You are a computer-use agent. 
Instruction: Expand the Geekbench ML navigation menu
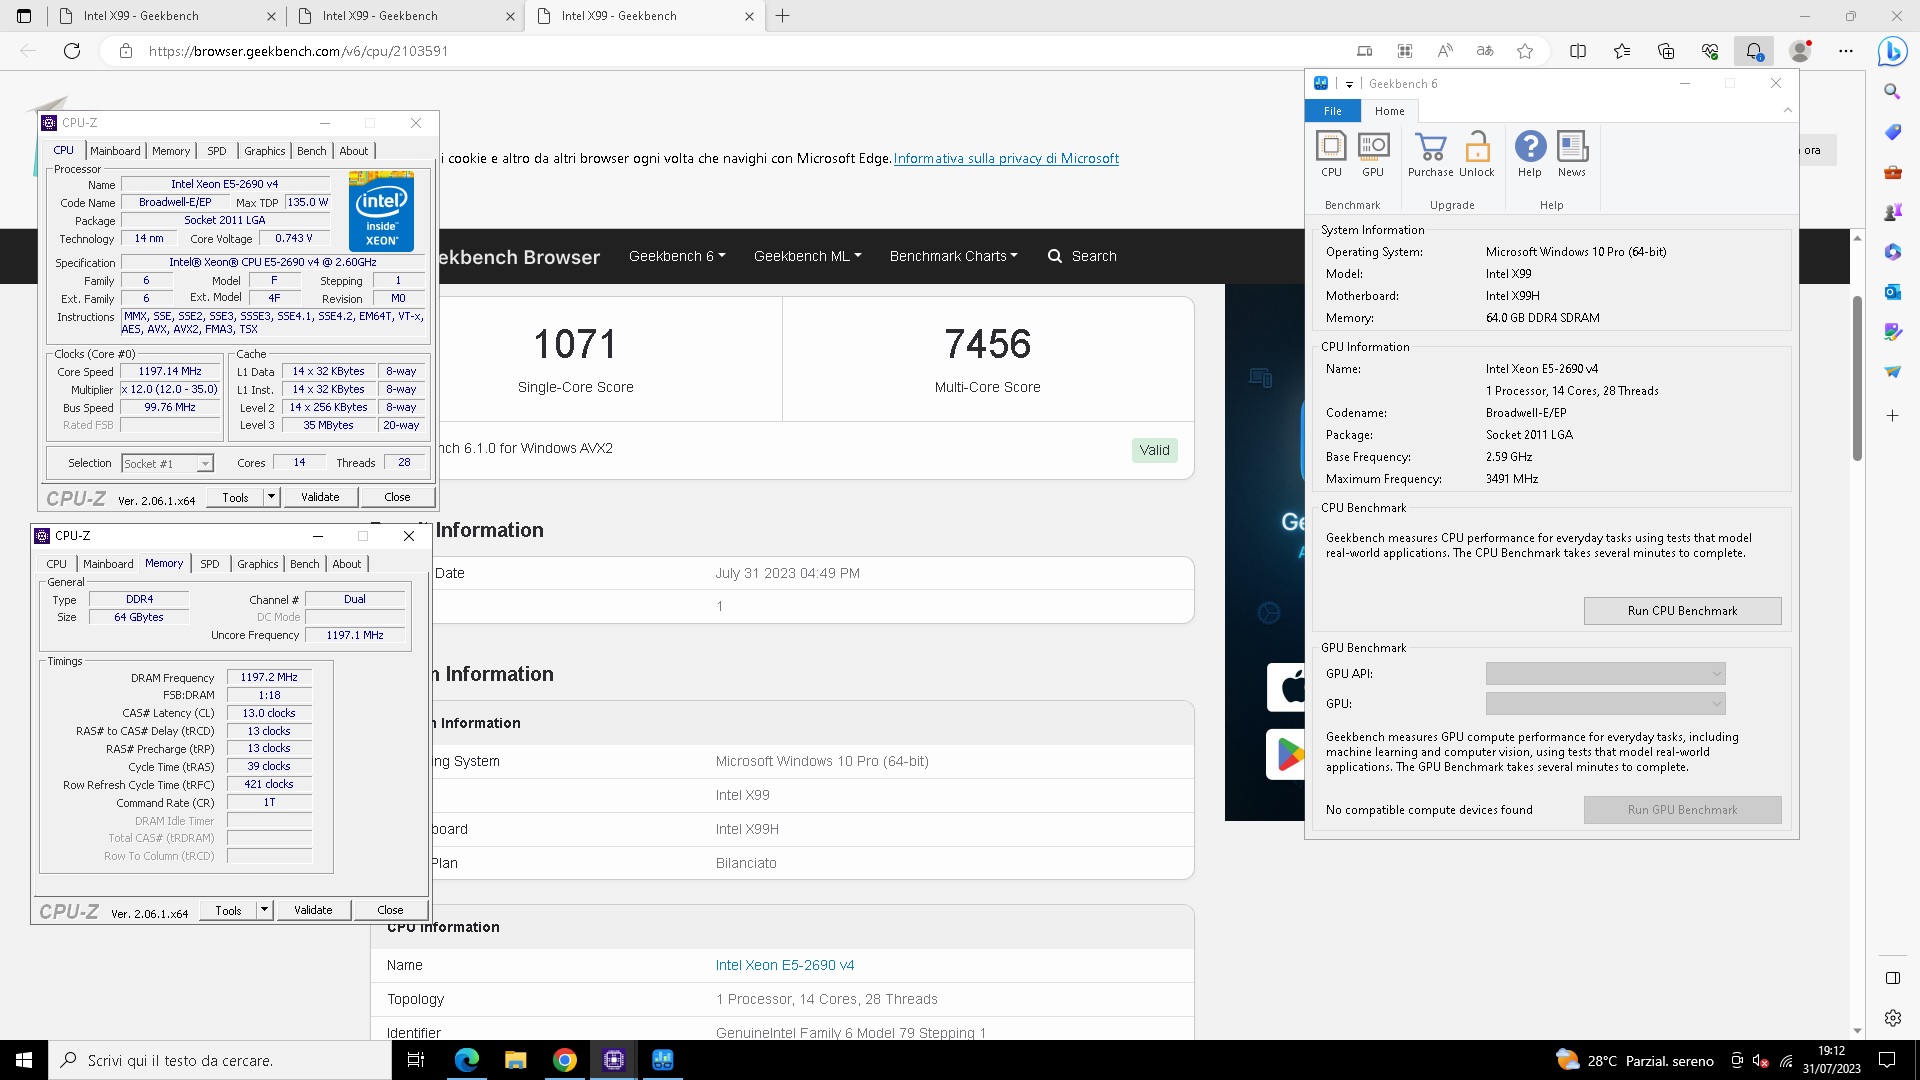click(807, 256)
